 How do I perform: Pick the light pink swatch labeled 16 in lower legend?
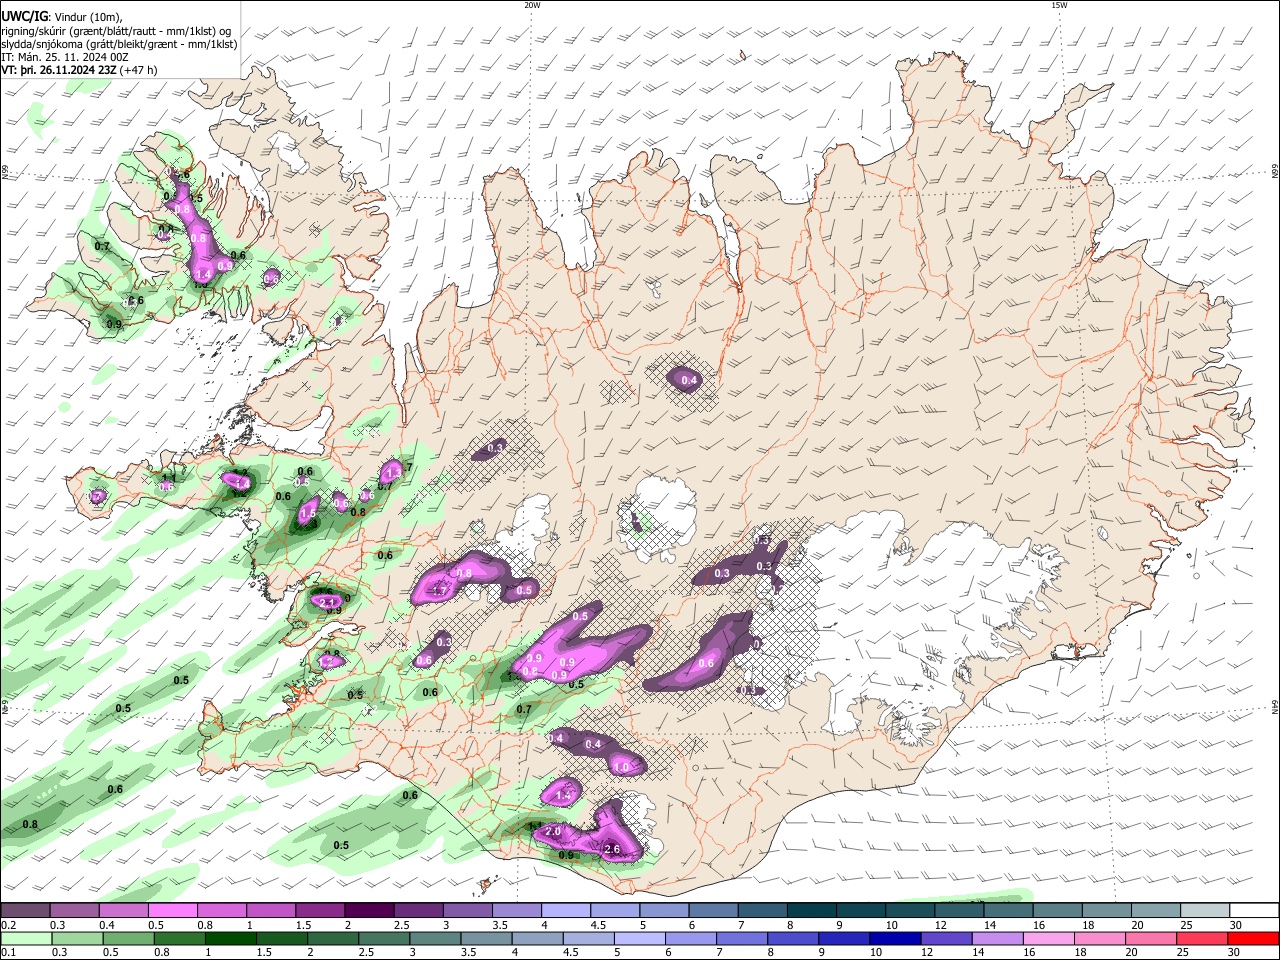tap(1047, 938)
